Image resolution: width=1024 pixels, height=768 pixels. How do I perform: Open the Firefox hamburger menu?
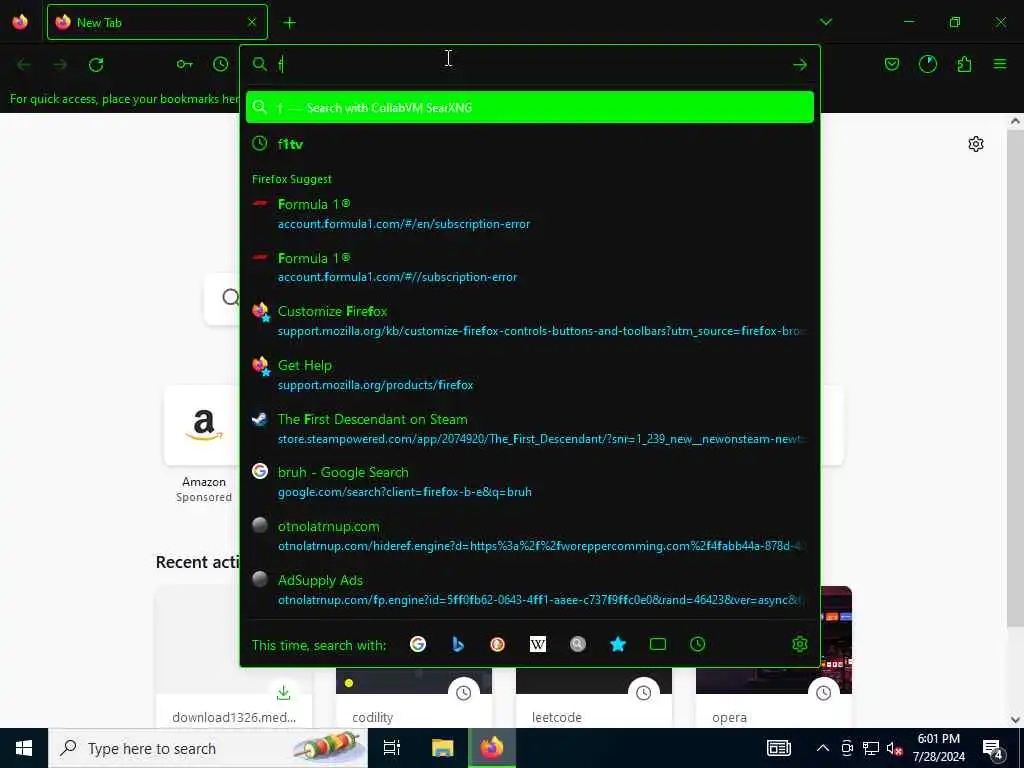pyautogui.click(x=999, y=64)
